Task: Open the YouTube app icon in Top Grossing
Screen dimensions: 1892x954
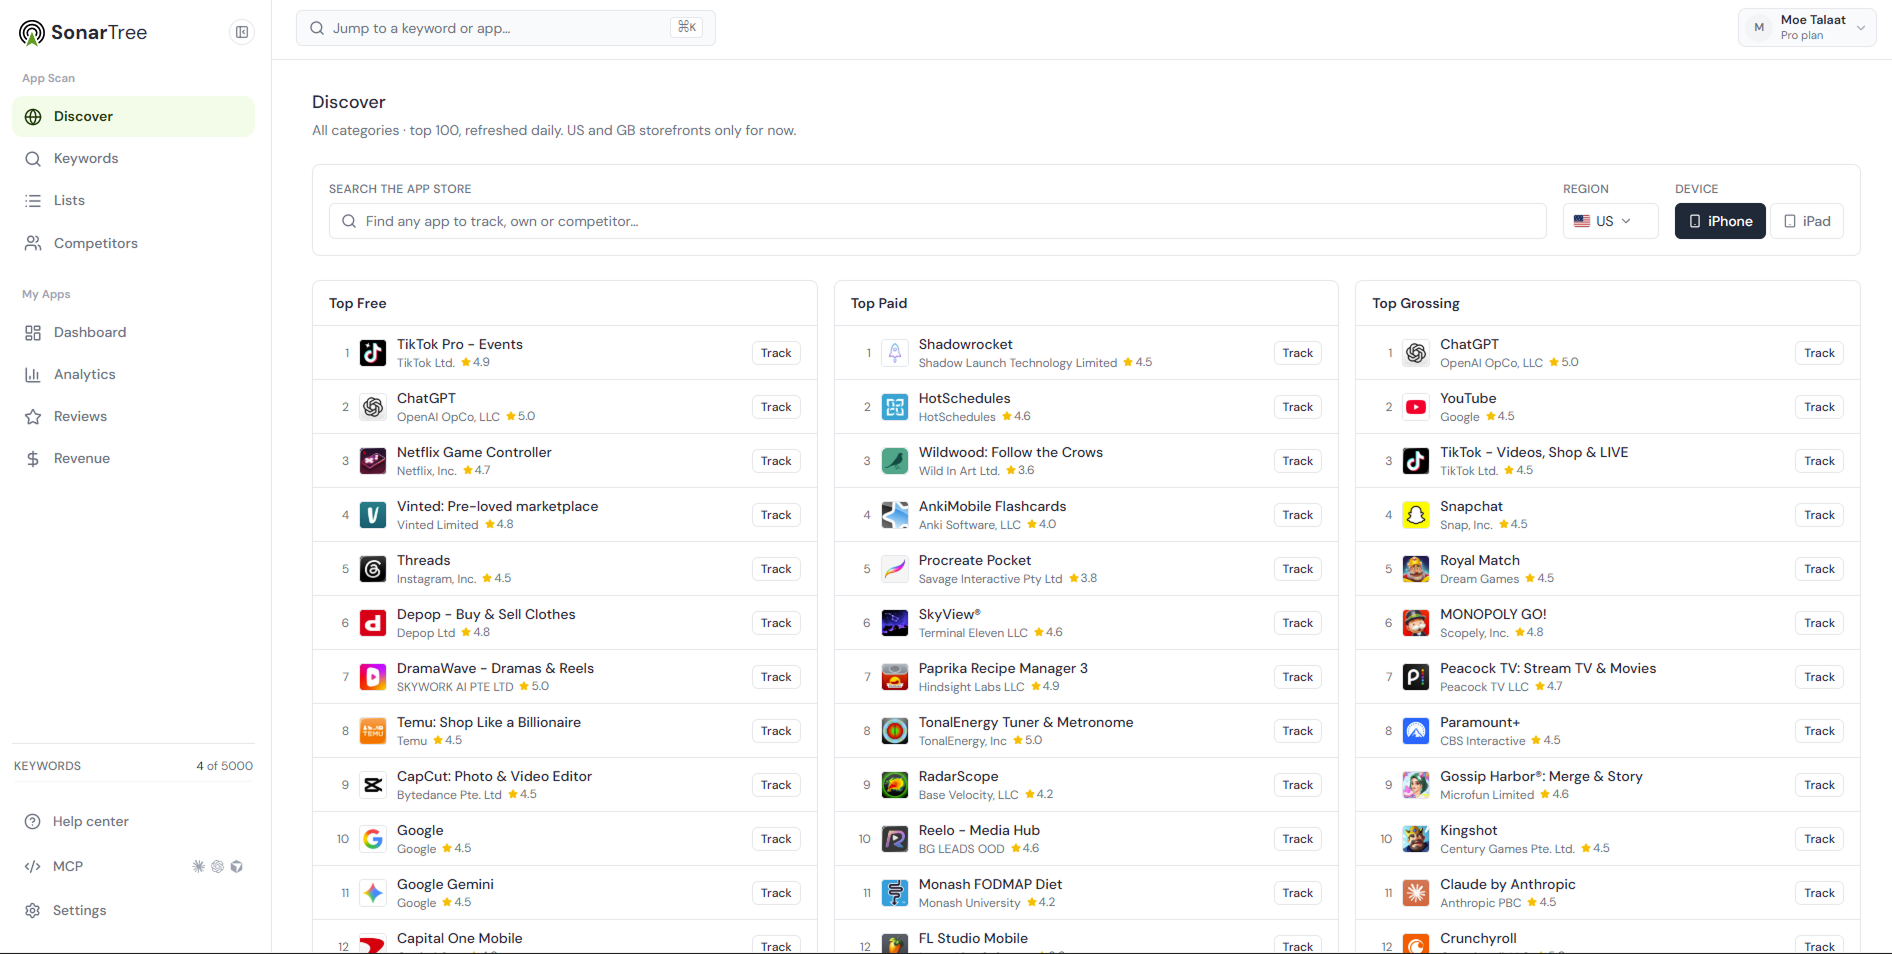Action: coord(1416,406)
